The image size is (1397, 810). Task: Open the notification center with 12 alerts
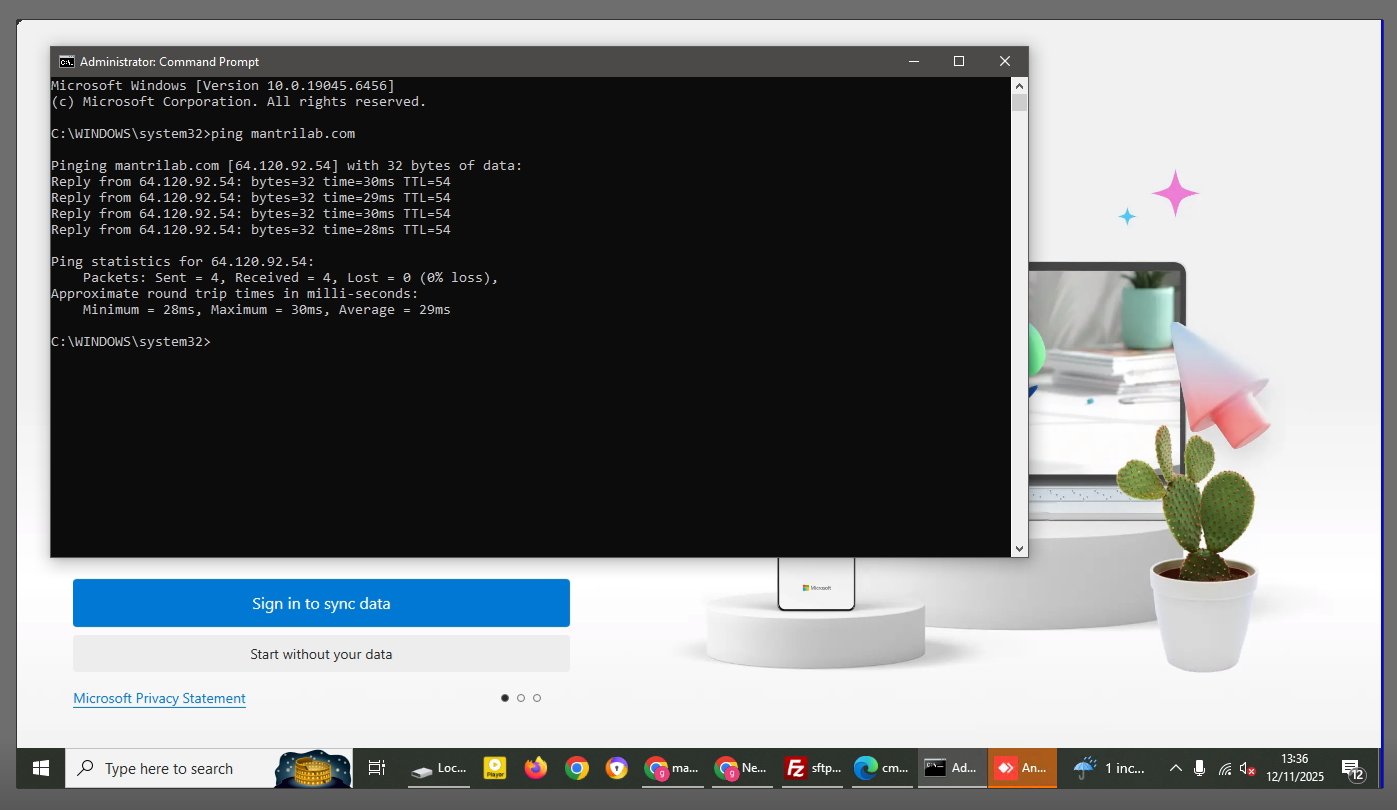[1353, 768]
